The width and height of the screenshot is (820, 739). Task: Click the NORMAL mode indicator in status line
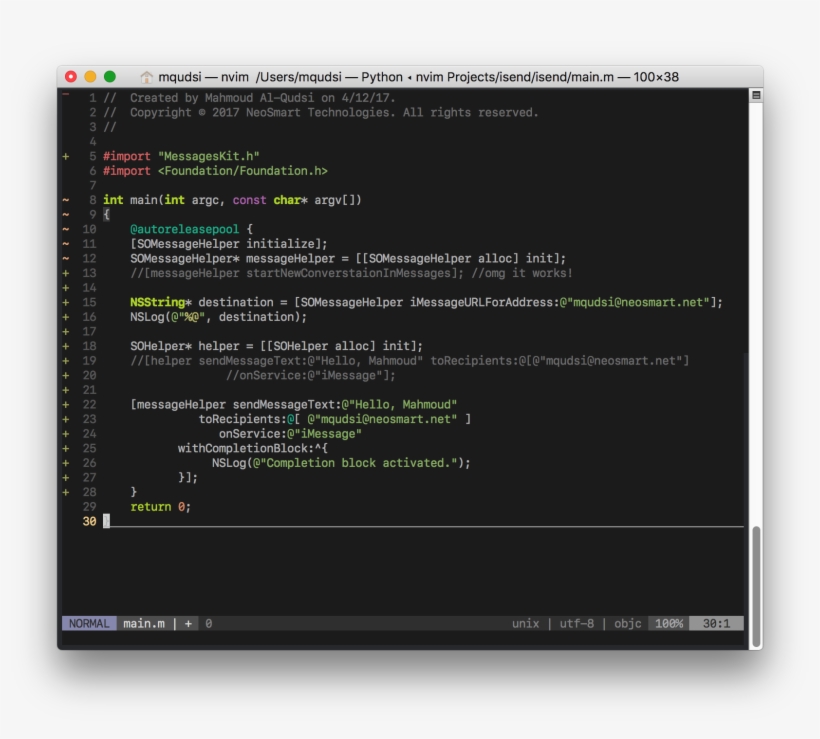pos(89,623)
